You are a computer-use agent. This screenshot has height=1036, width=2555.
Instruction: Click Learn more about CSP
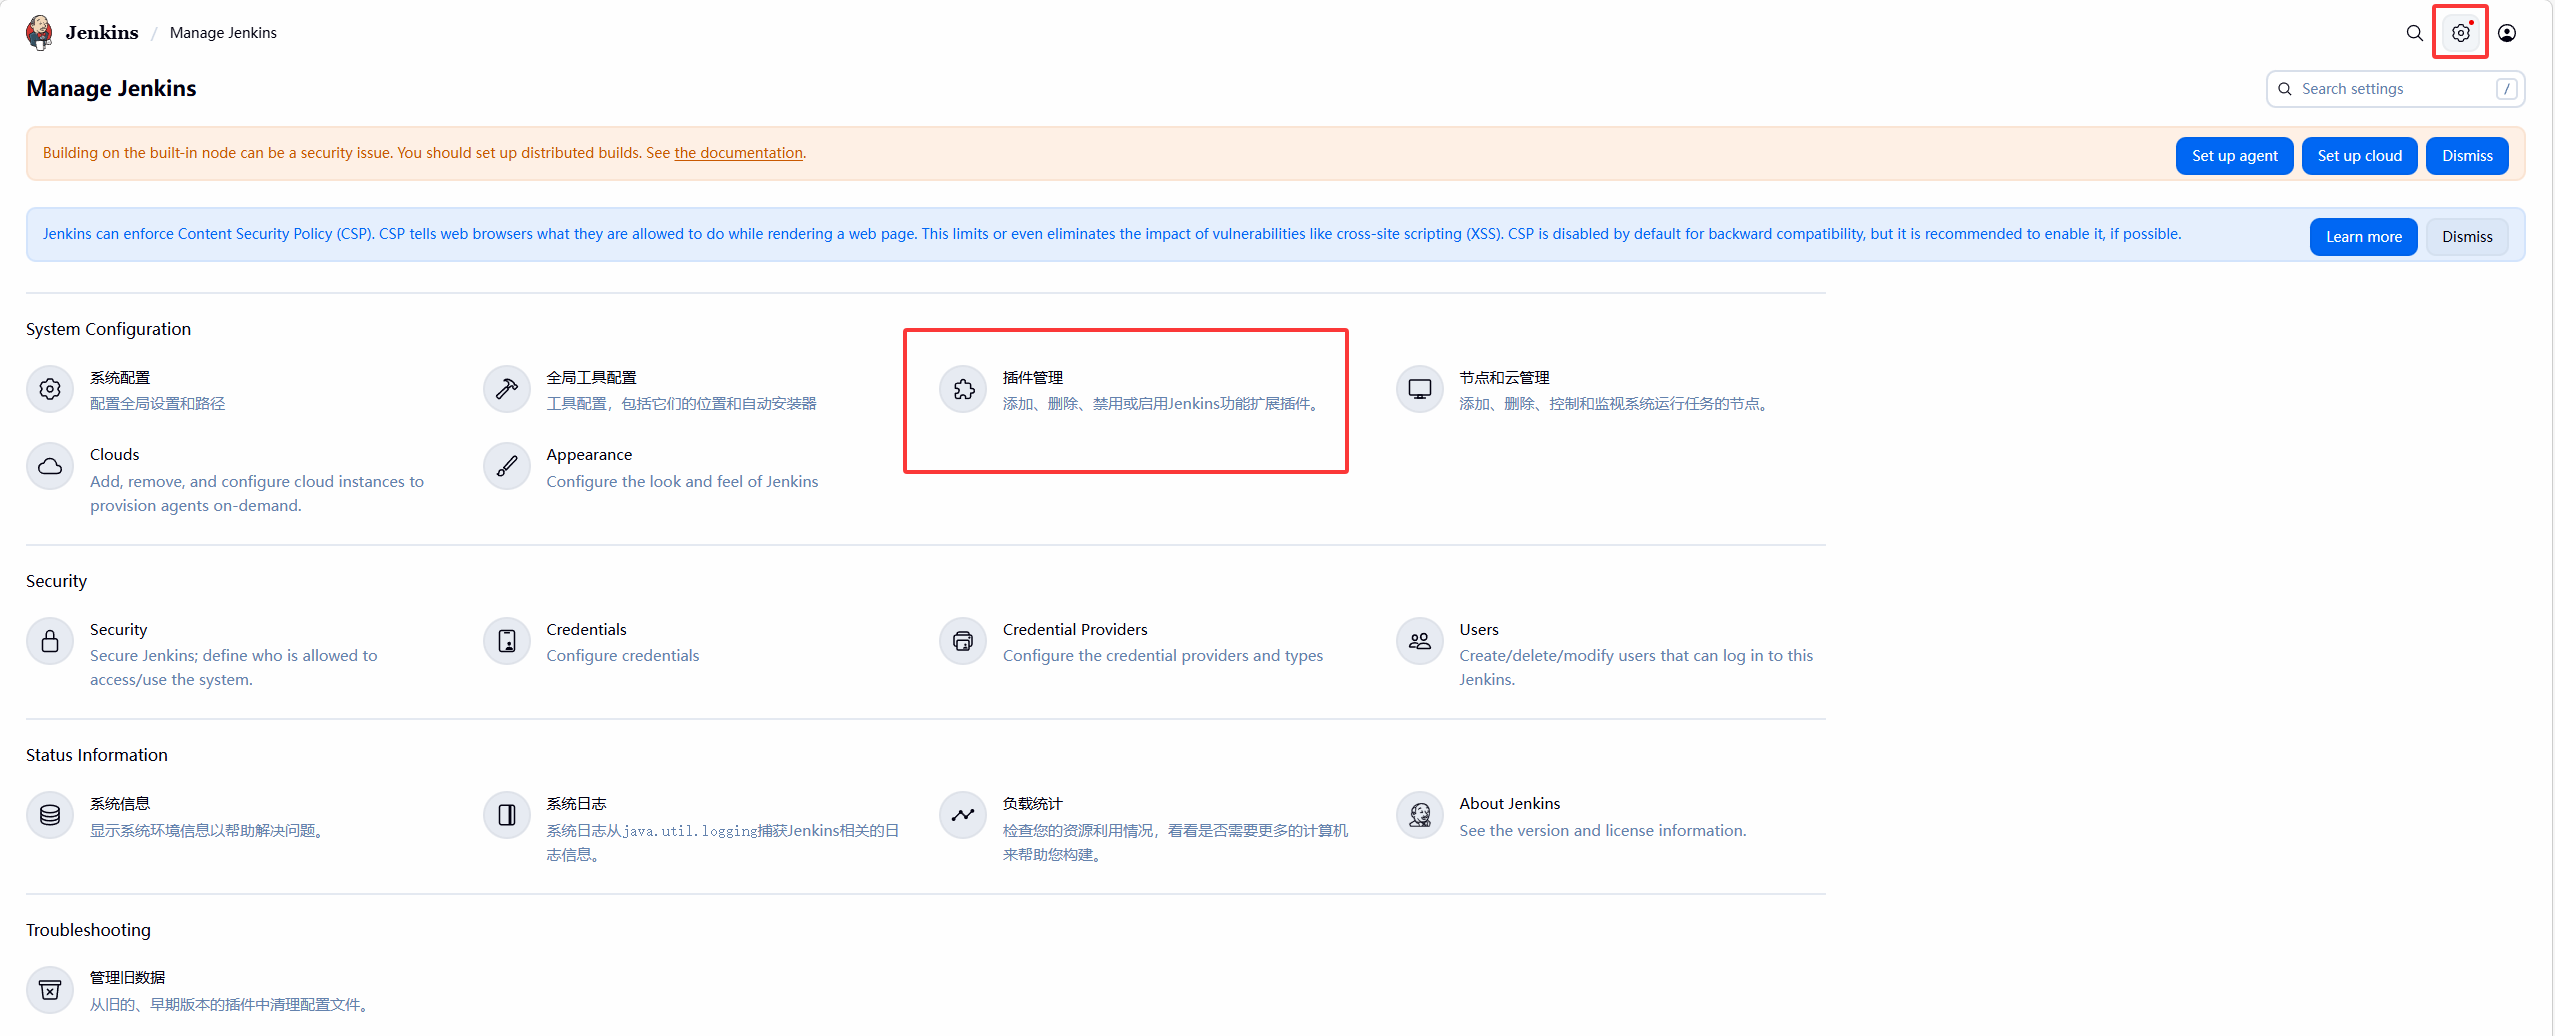click(x=2363, y=237)
